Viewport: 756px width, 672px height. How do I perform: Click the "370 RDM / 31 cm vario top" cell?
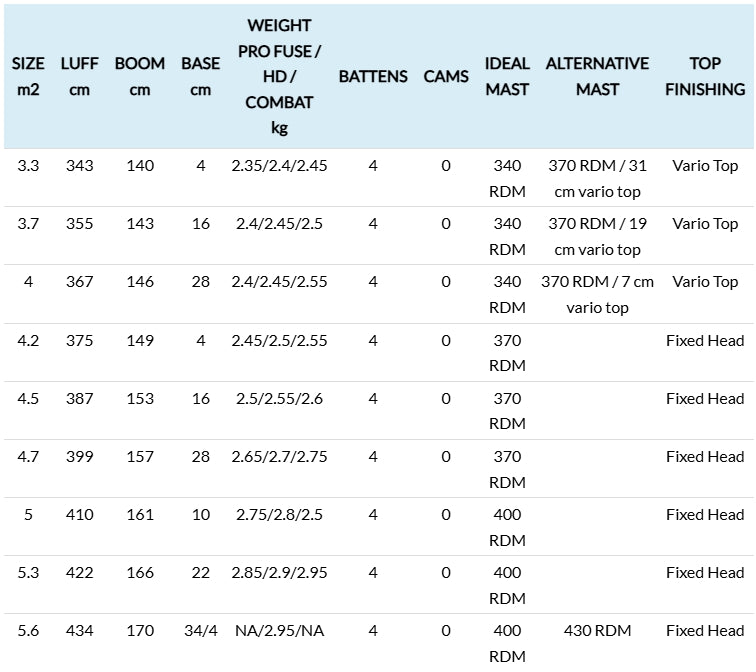pos(597,178)
